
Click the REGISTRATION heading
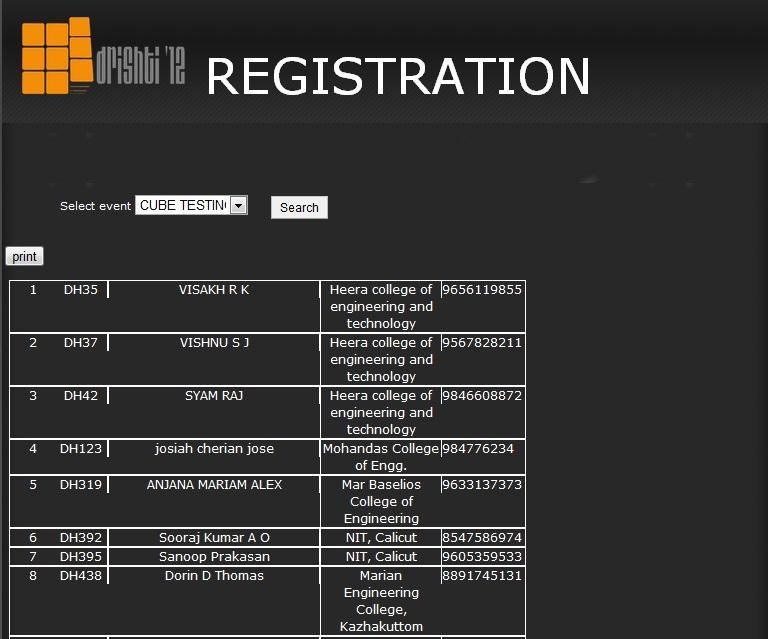point(398,76)
